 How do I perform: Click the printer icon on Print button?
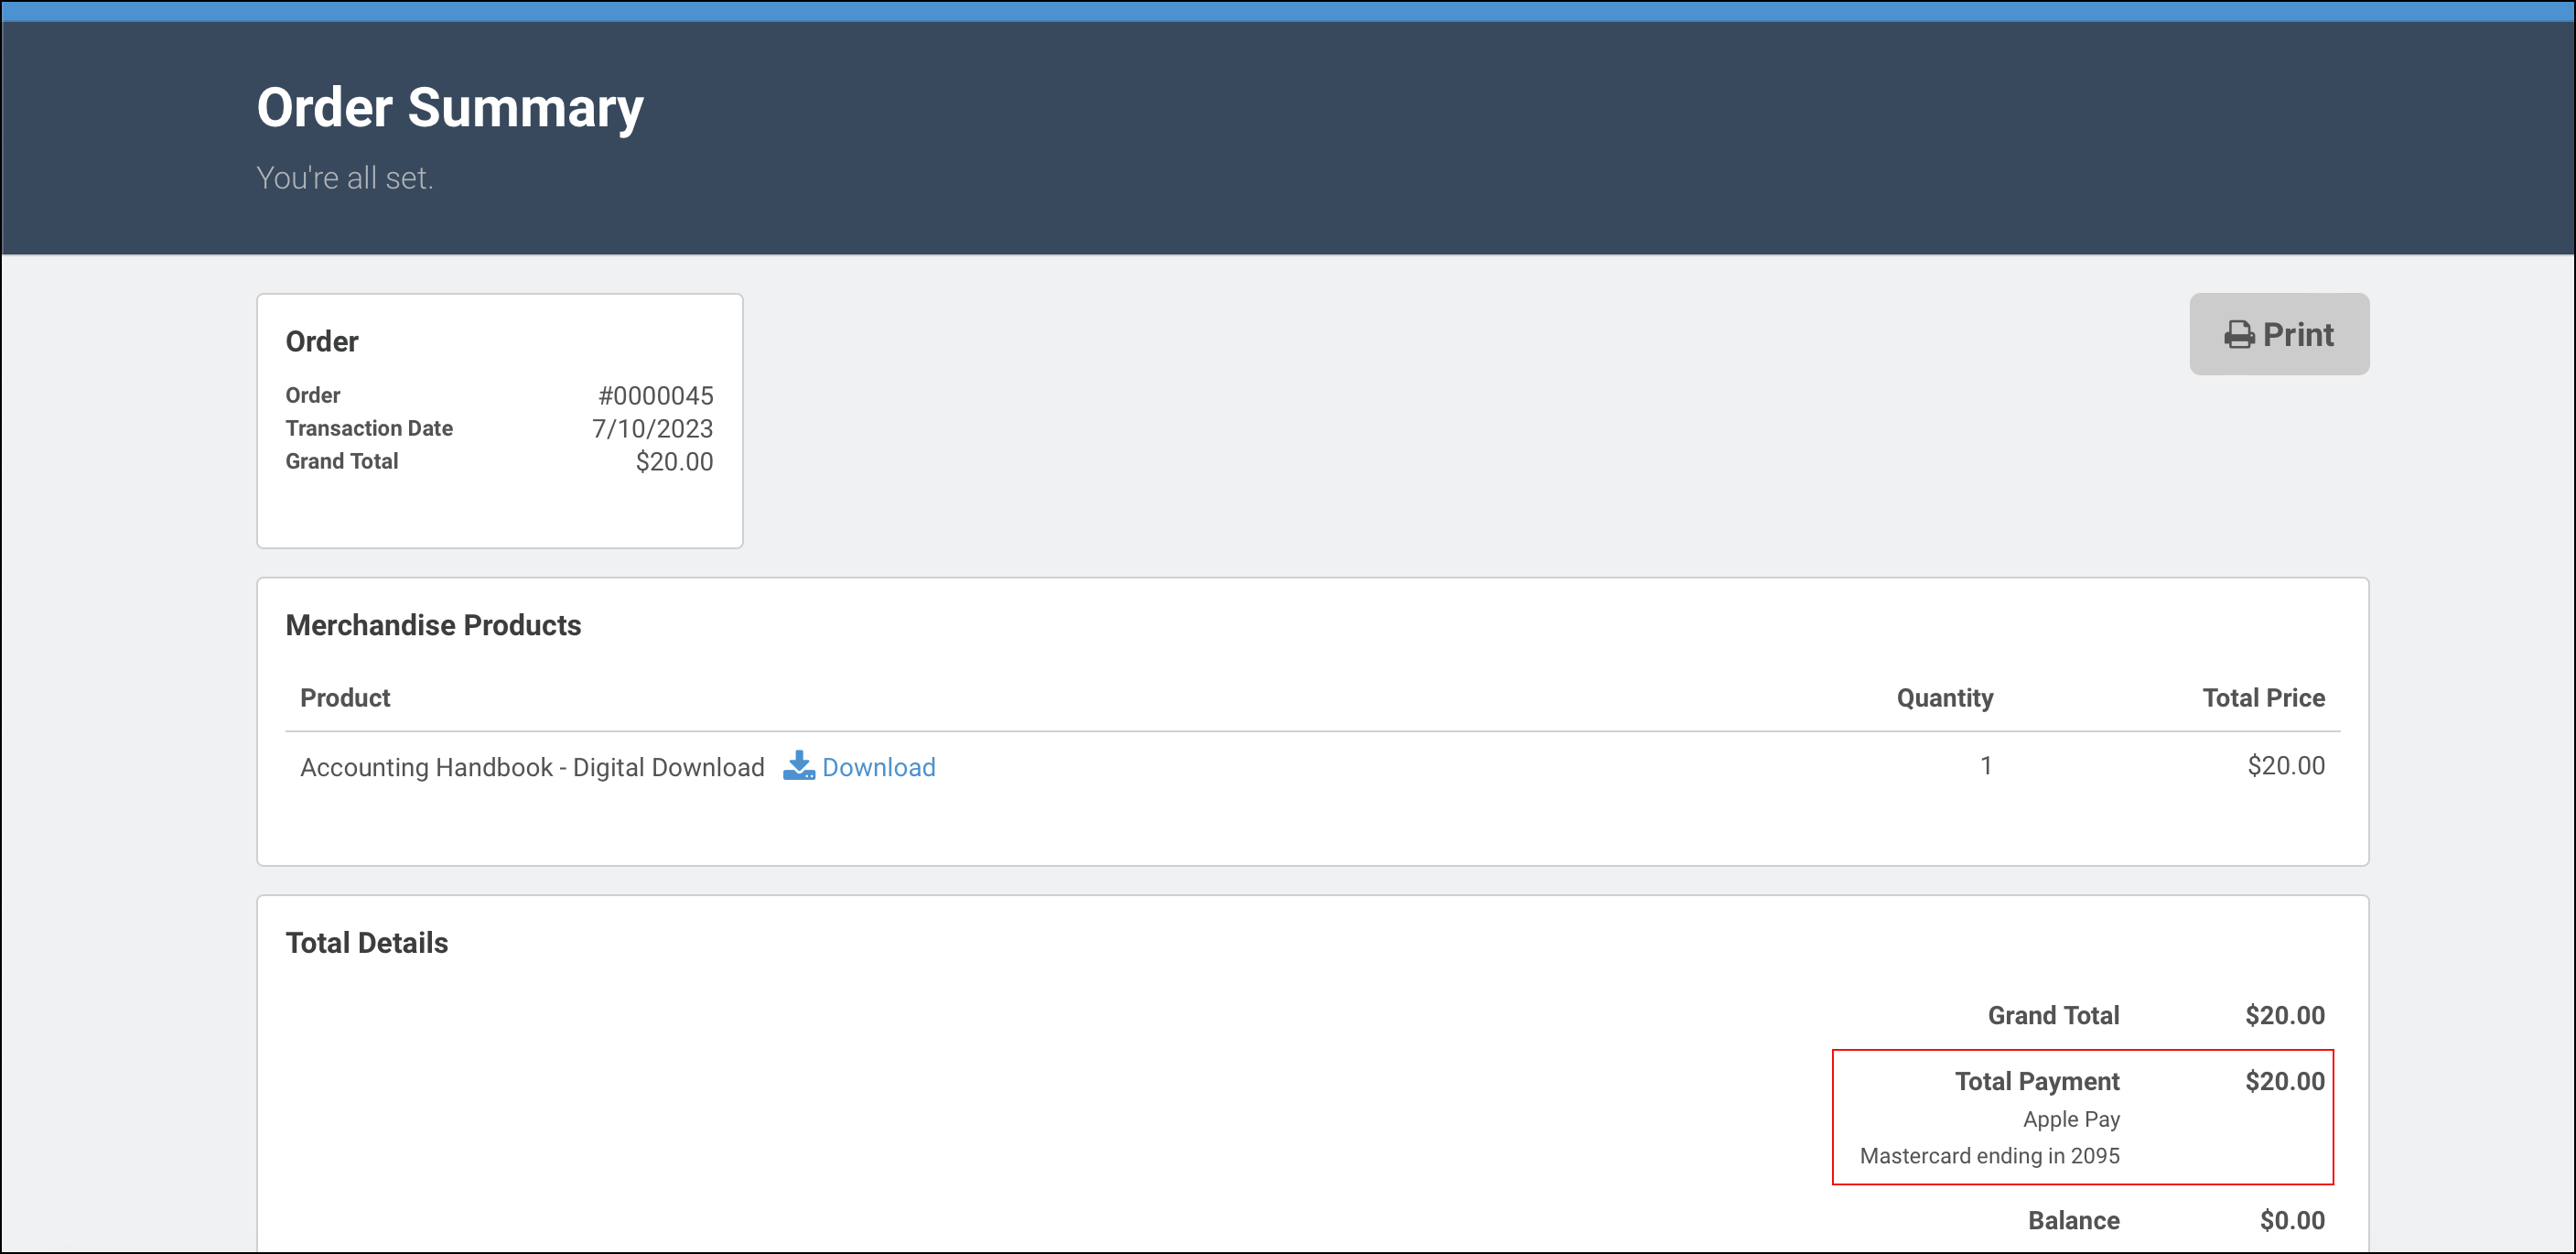[x=2238, y=335]
